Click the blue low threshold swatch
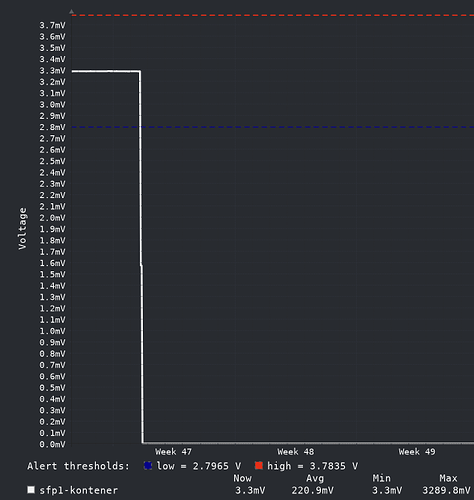Image resolution: width=474 pixels, height=500 pixels. [148, 465]
